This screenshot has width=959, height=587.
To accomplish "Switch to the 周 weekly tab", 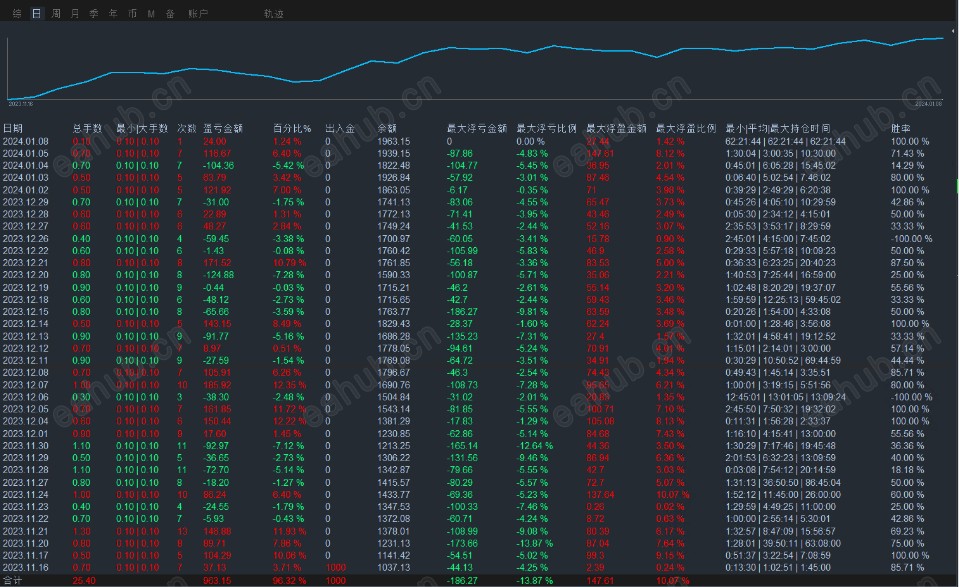I will tap(56, 13).
